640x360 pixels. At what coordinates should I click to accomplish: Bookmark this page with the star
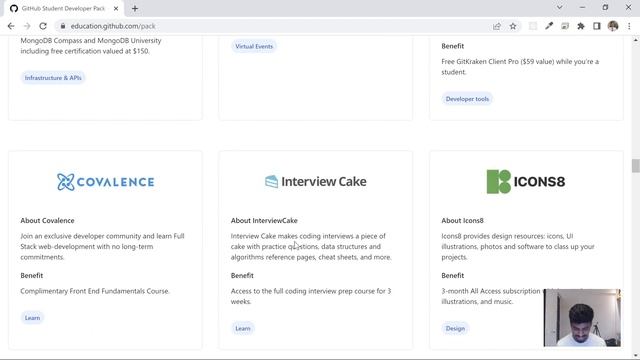[513, 26]
